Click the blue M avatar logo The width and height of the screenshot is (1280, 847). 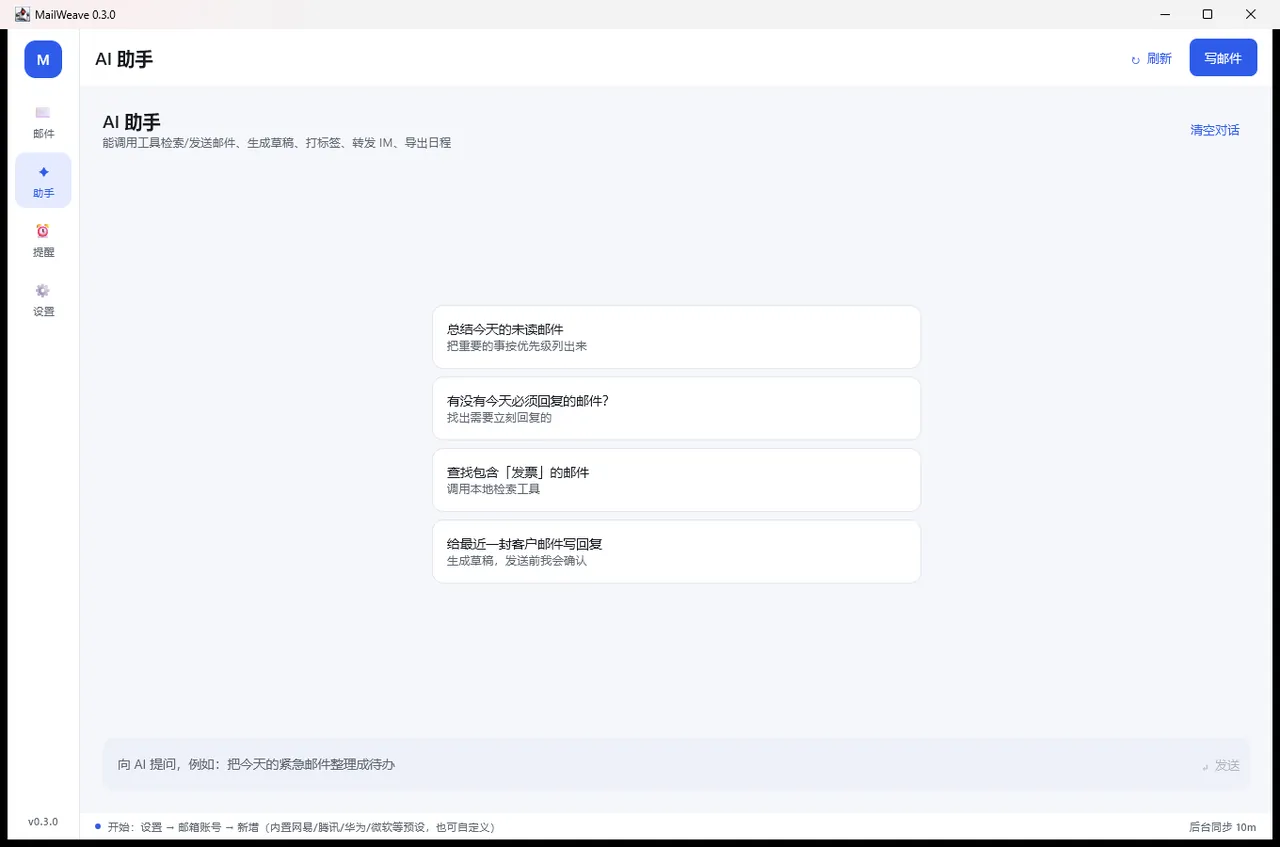pyautogui.click(x=43, y=59)
